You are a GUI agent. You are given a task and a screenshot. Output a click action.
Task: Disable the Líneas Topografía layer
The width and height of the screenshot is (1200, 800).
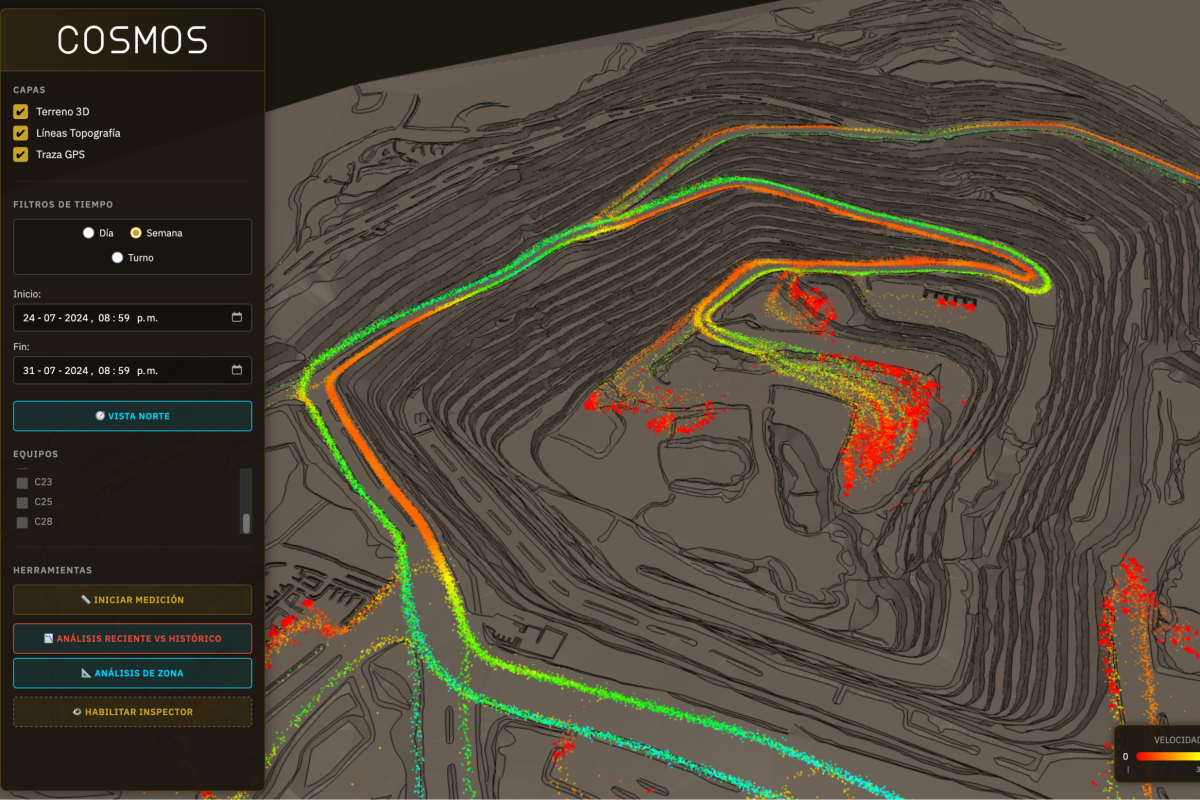(x=19, y=132)
